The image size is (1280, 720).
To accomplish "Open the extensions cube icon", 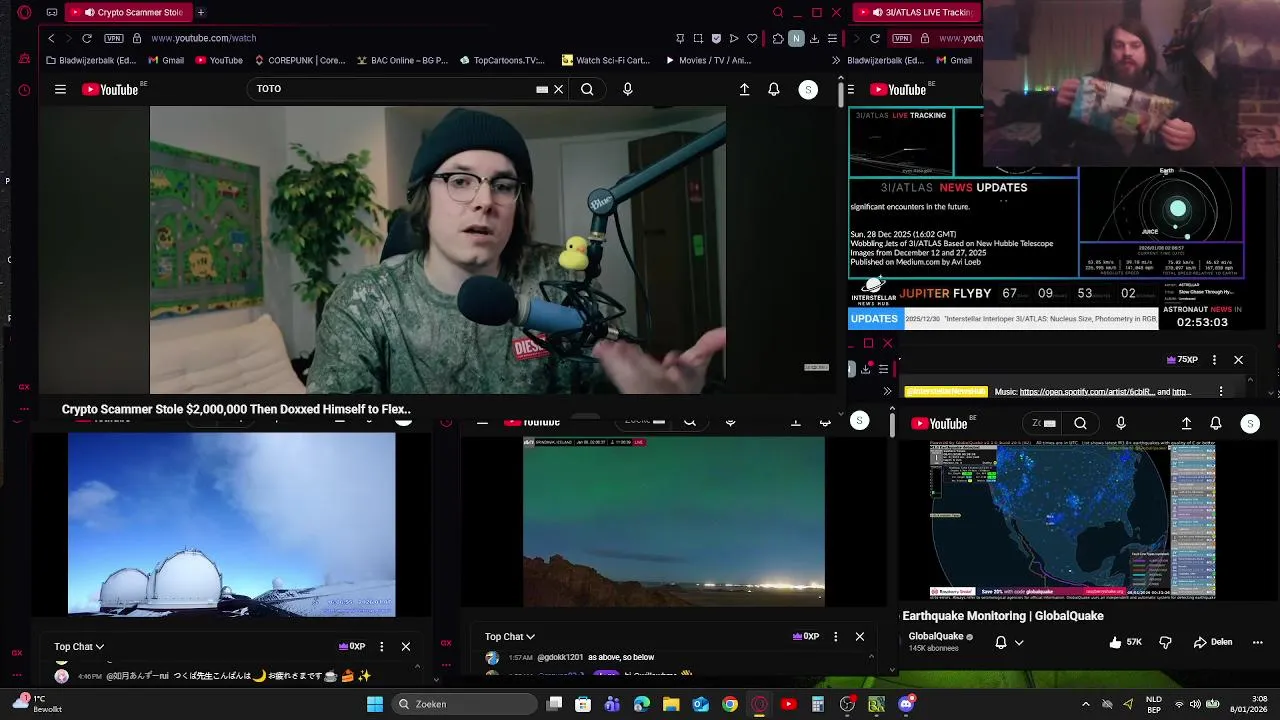I will point(778,38).
